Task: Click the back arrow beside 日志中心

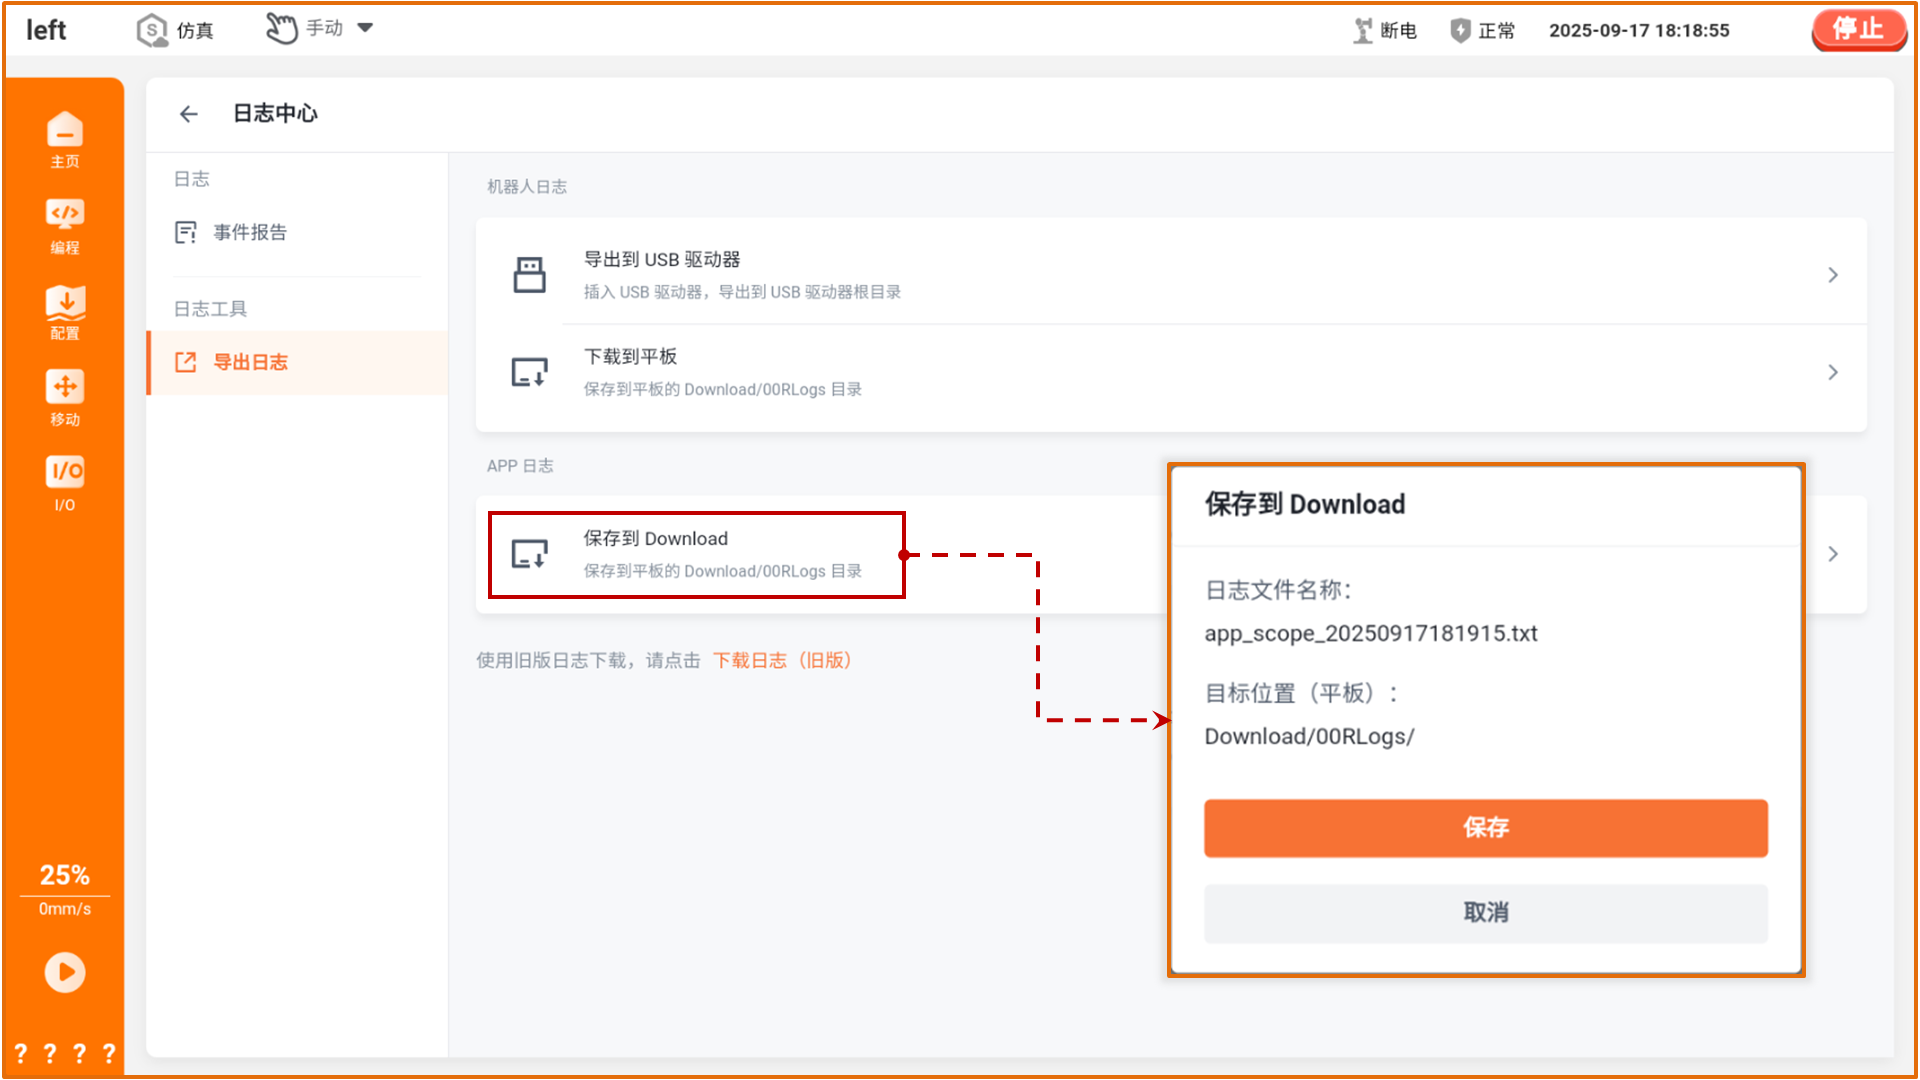Action: click(189, 114)
